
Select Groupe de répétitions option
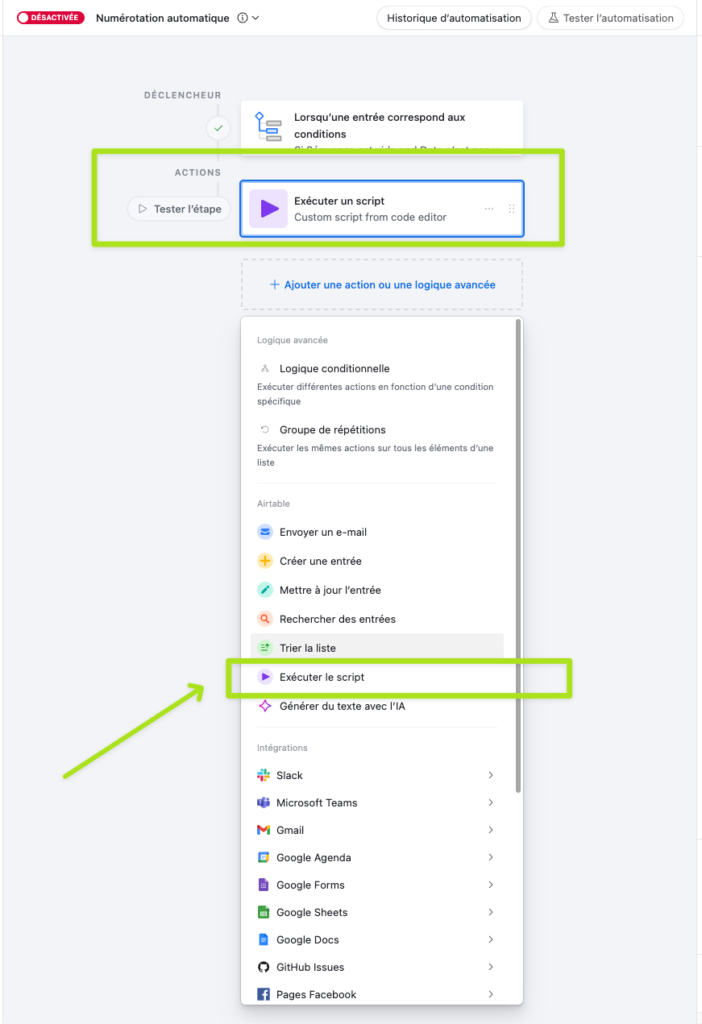(x=332, y=430)
